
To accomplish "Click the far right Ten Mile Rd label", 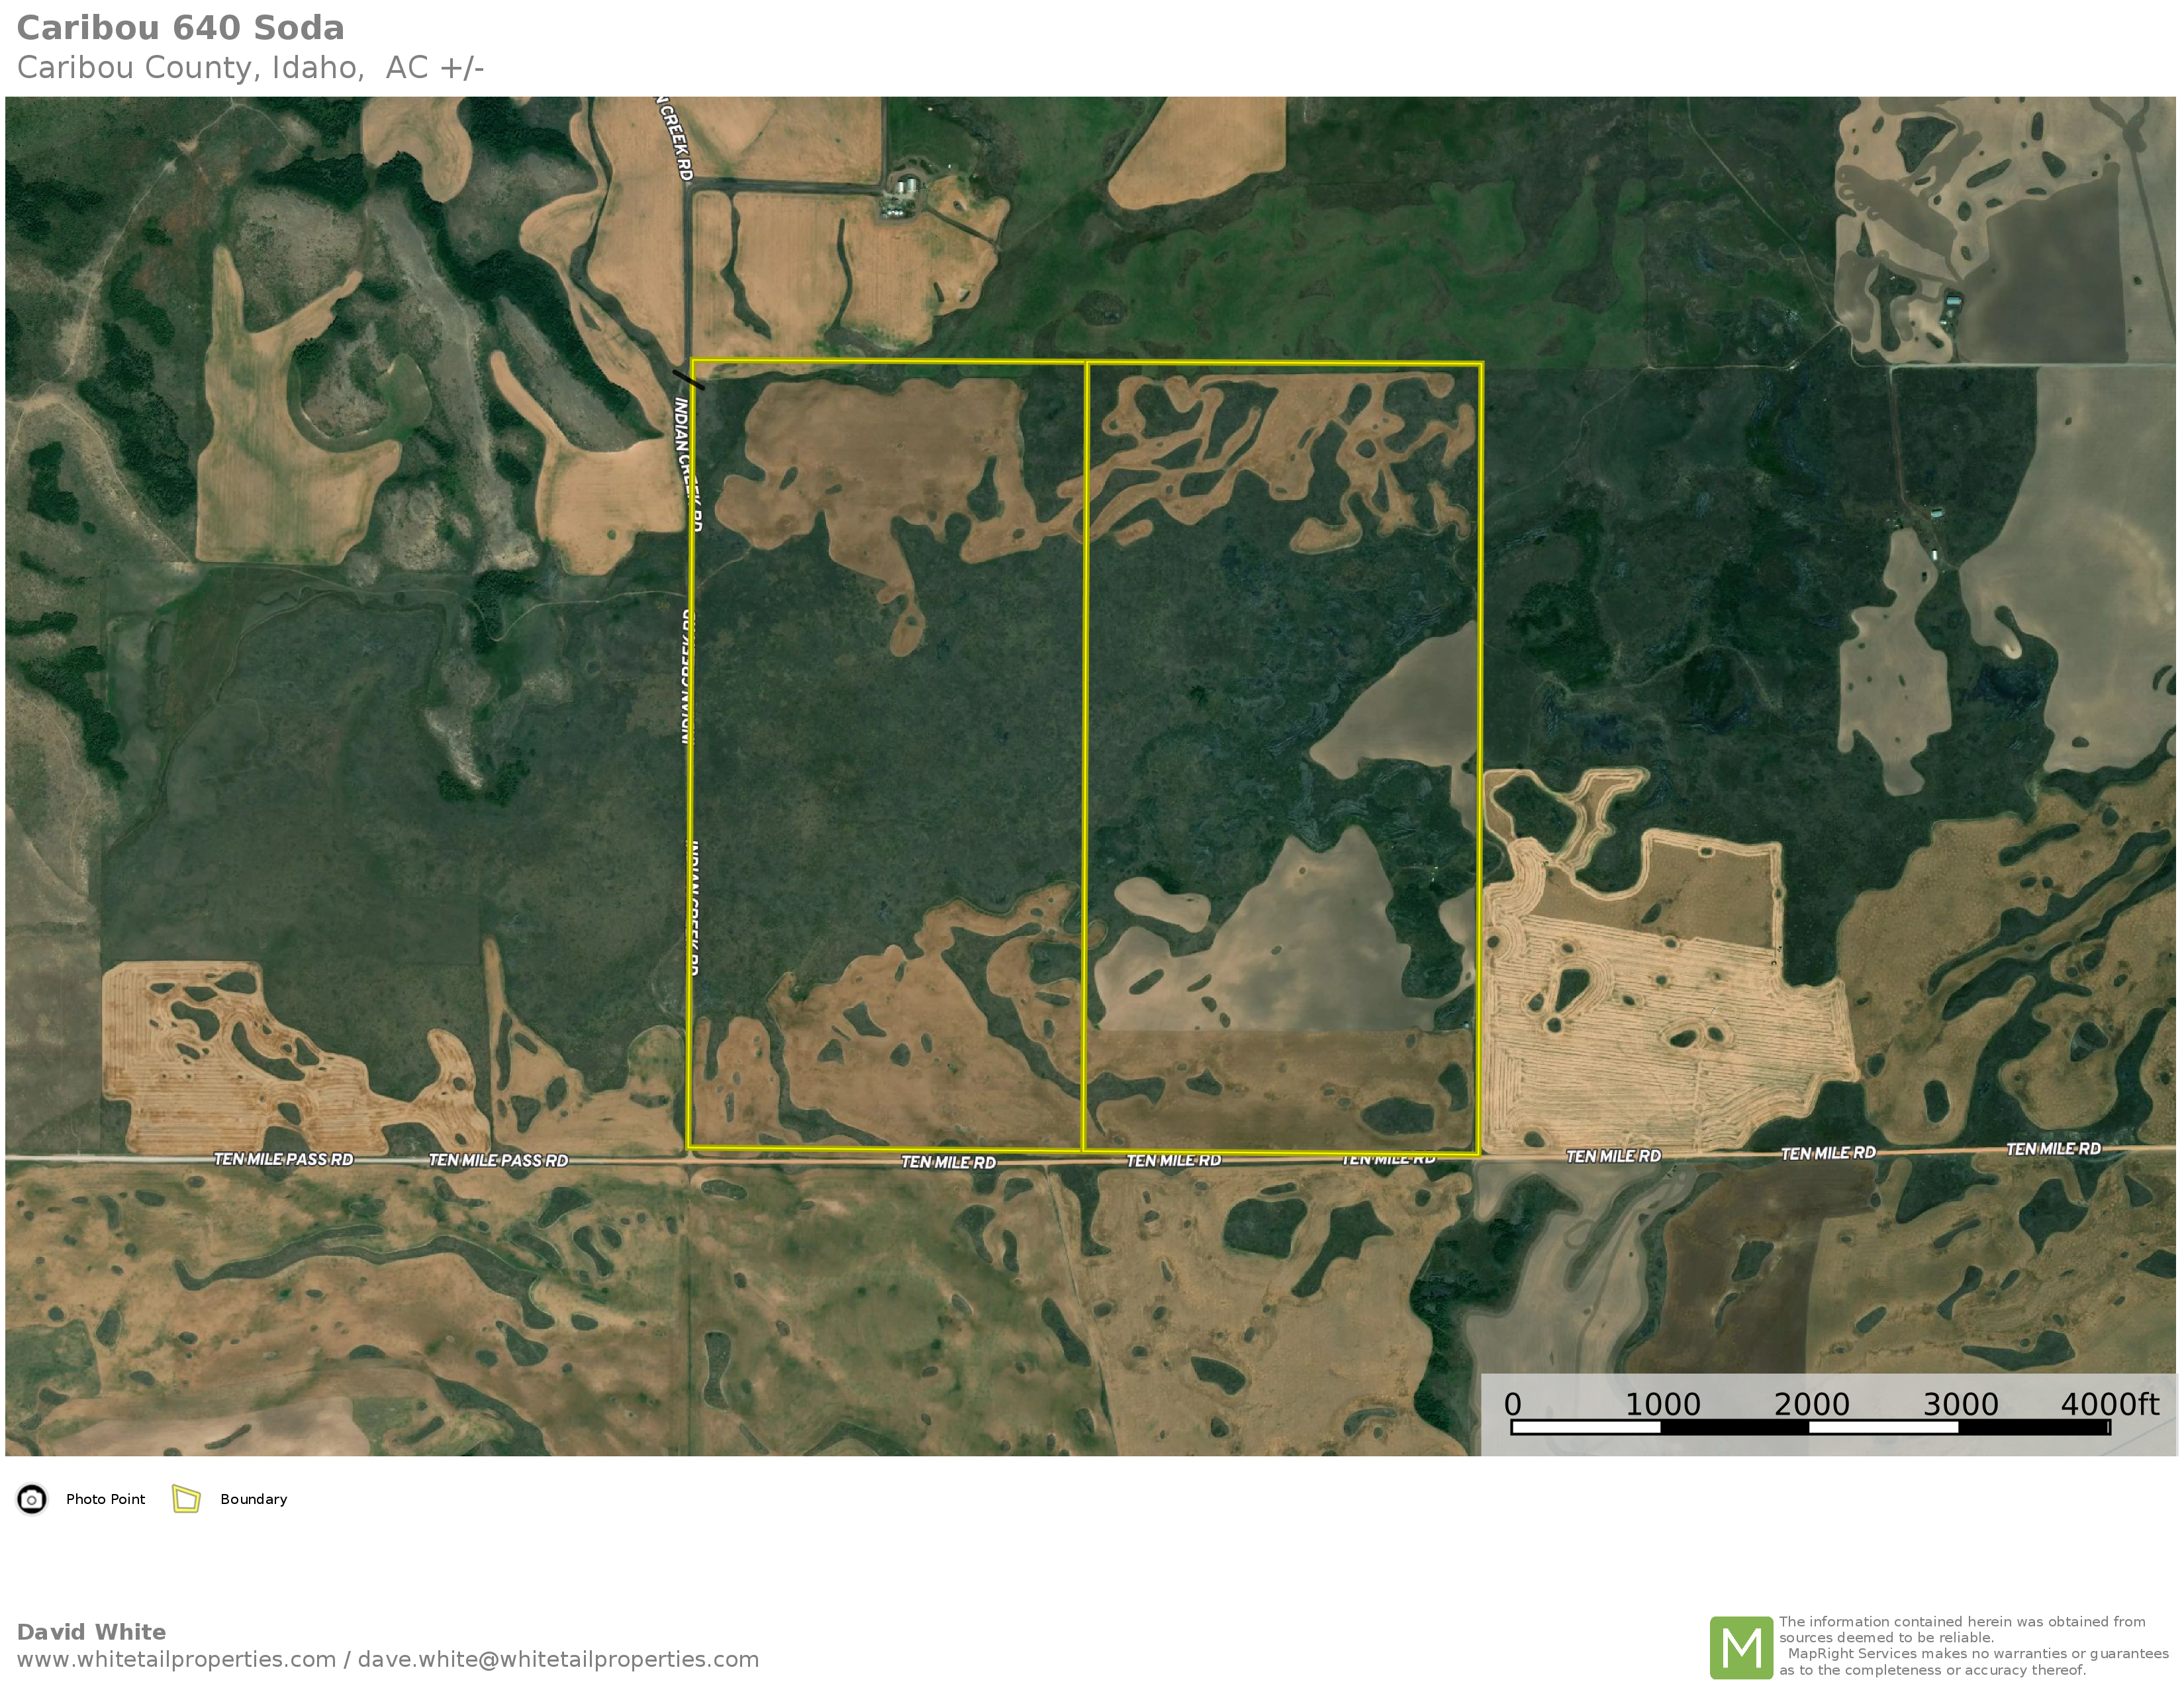I will point(2053,1149).
